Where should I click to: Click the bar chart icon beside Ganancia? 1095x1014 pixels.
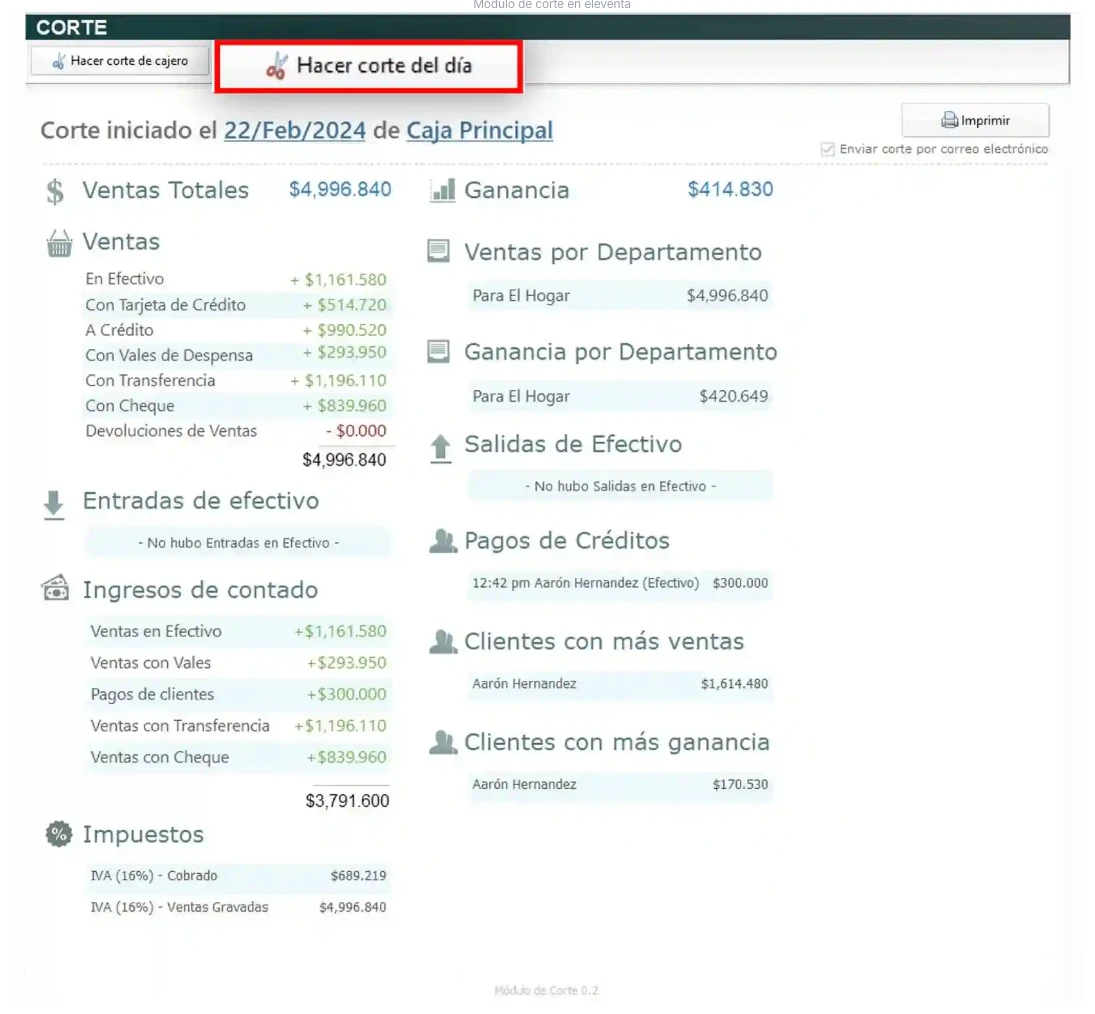point(442,190)
